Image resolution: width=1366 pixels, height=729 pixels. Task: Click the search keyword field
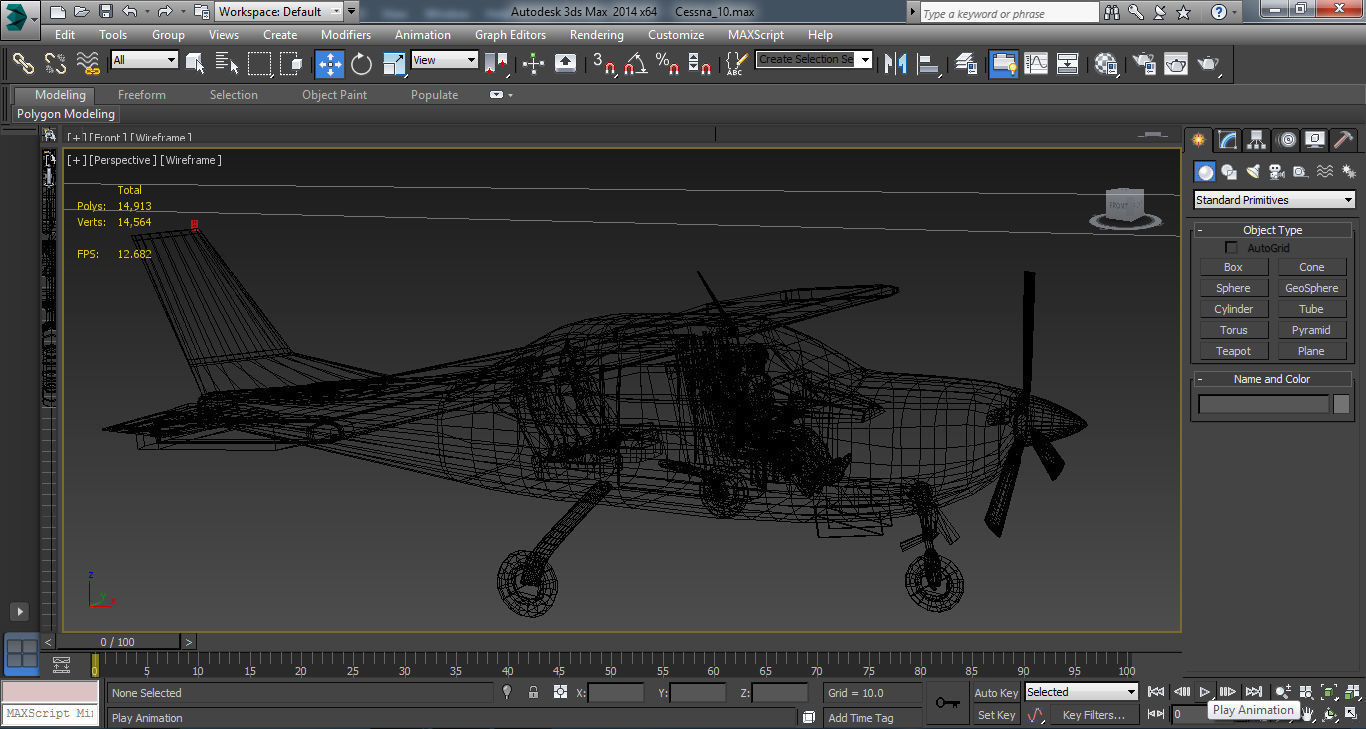1008,13
